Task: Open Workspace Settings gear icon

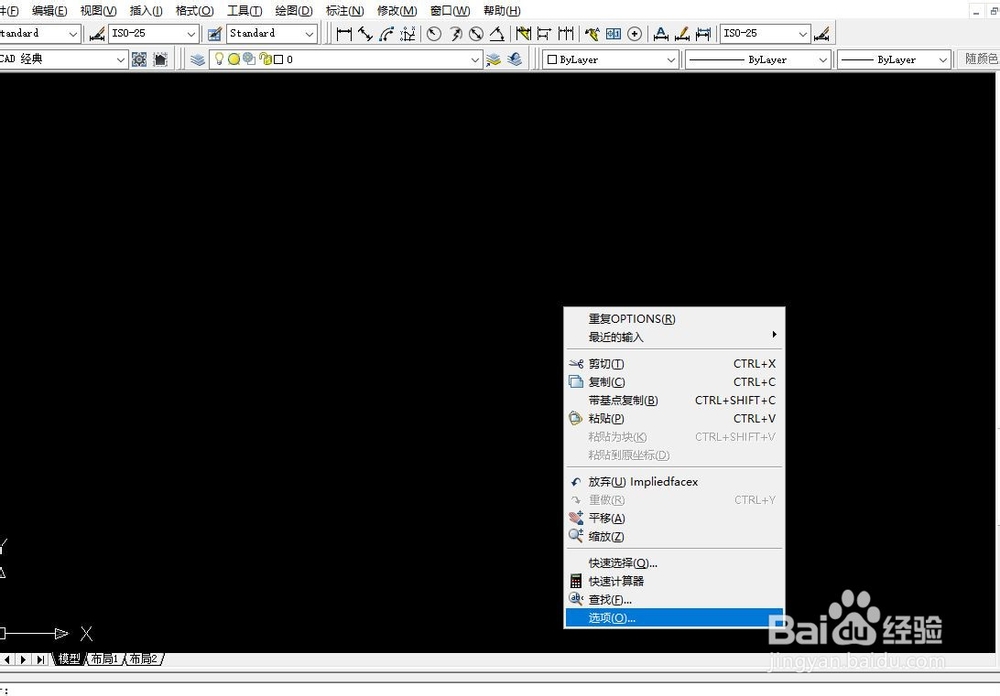Action: click(139, 59)
